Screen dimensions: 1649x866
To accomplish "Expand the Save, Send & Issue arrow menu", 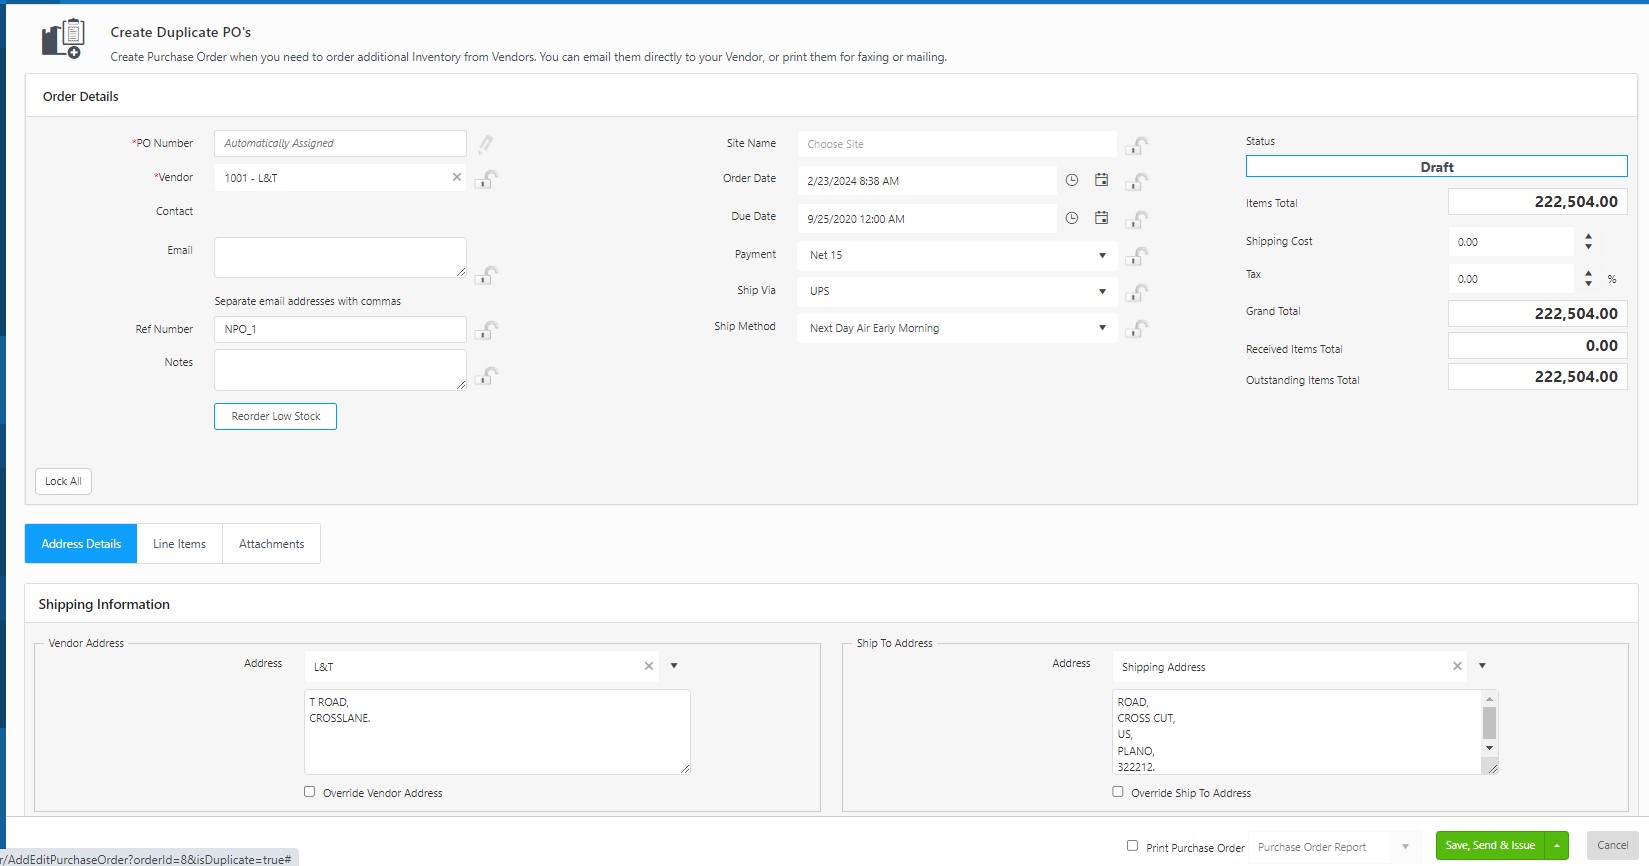I will [x=1557, y=846].
